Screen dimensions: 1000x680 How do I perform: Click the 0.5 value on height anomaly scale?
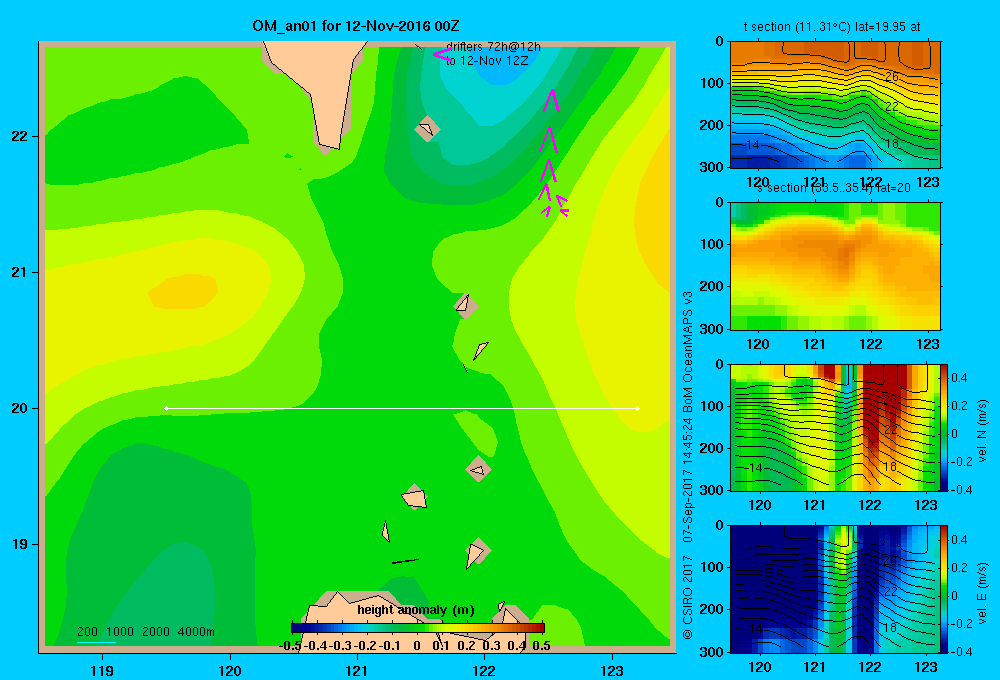pyautogui.click(x=541, y=645)
